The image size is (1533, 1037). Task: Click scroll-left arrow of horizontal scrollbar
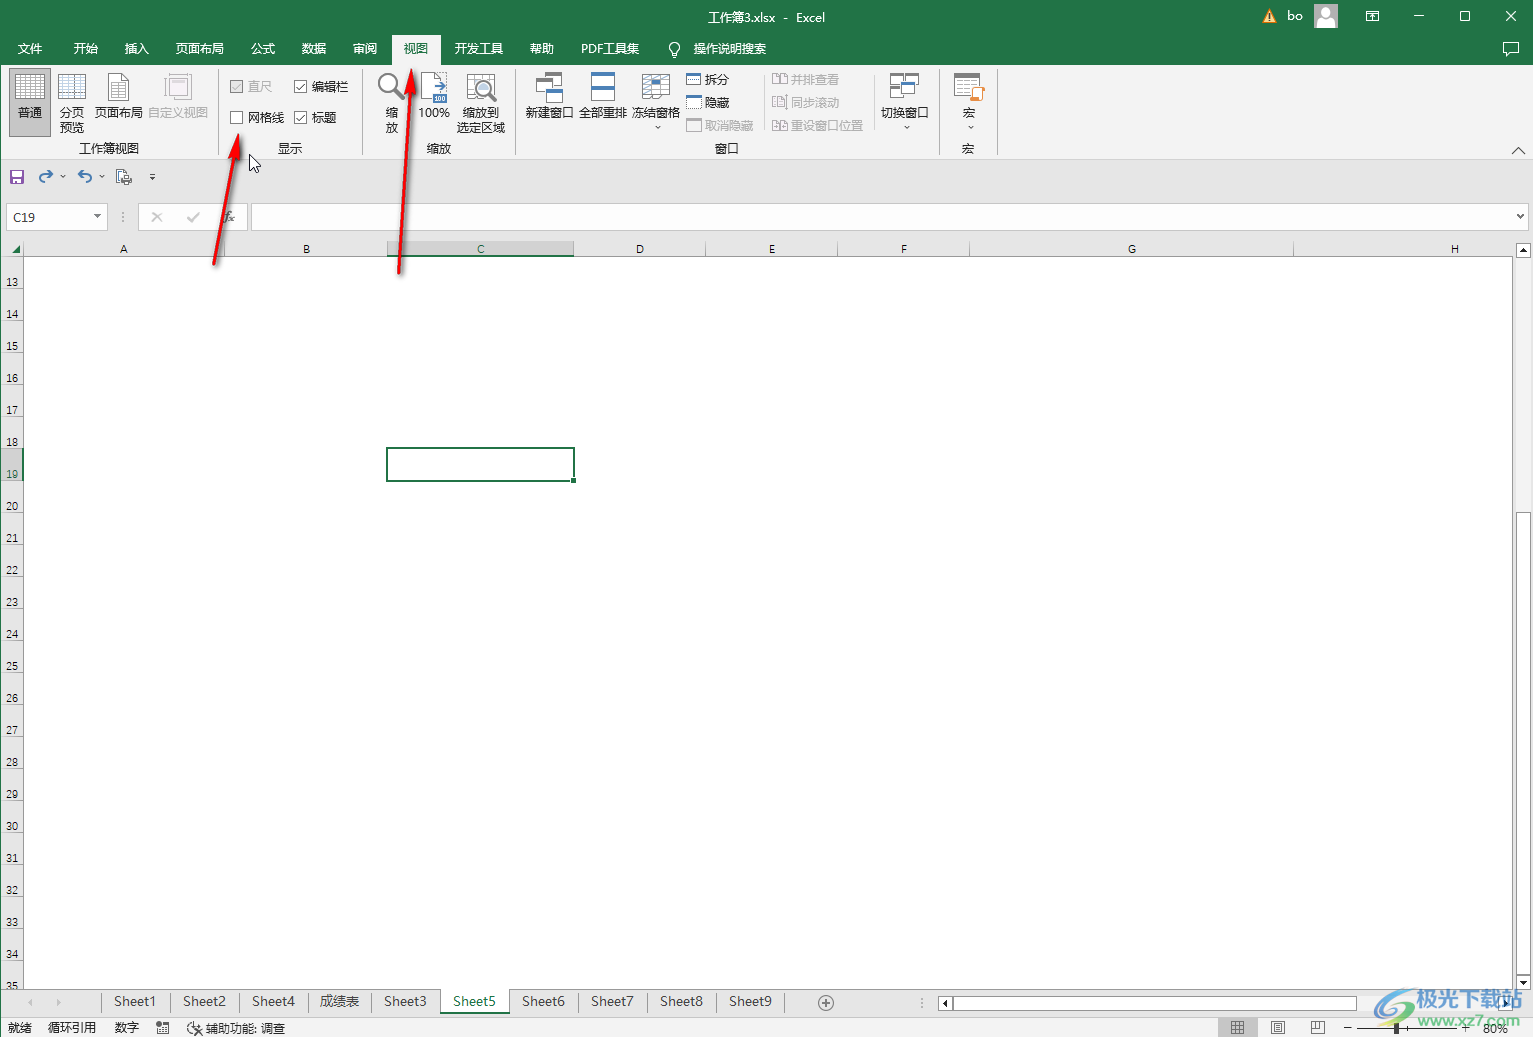[x=945, y=1003]
